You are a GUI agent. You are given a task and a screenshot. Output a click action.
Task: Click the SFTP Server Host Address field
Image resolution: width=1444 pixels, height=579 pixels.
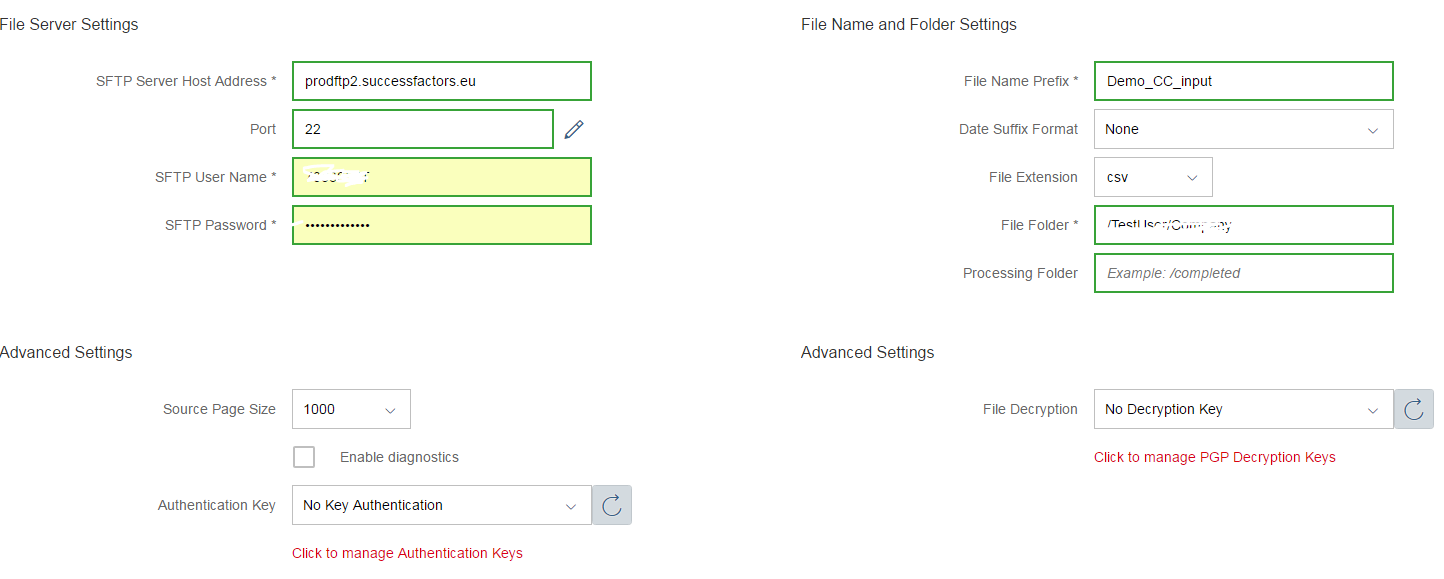[x=441, y=81]
